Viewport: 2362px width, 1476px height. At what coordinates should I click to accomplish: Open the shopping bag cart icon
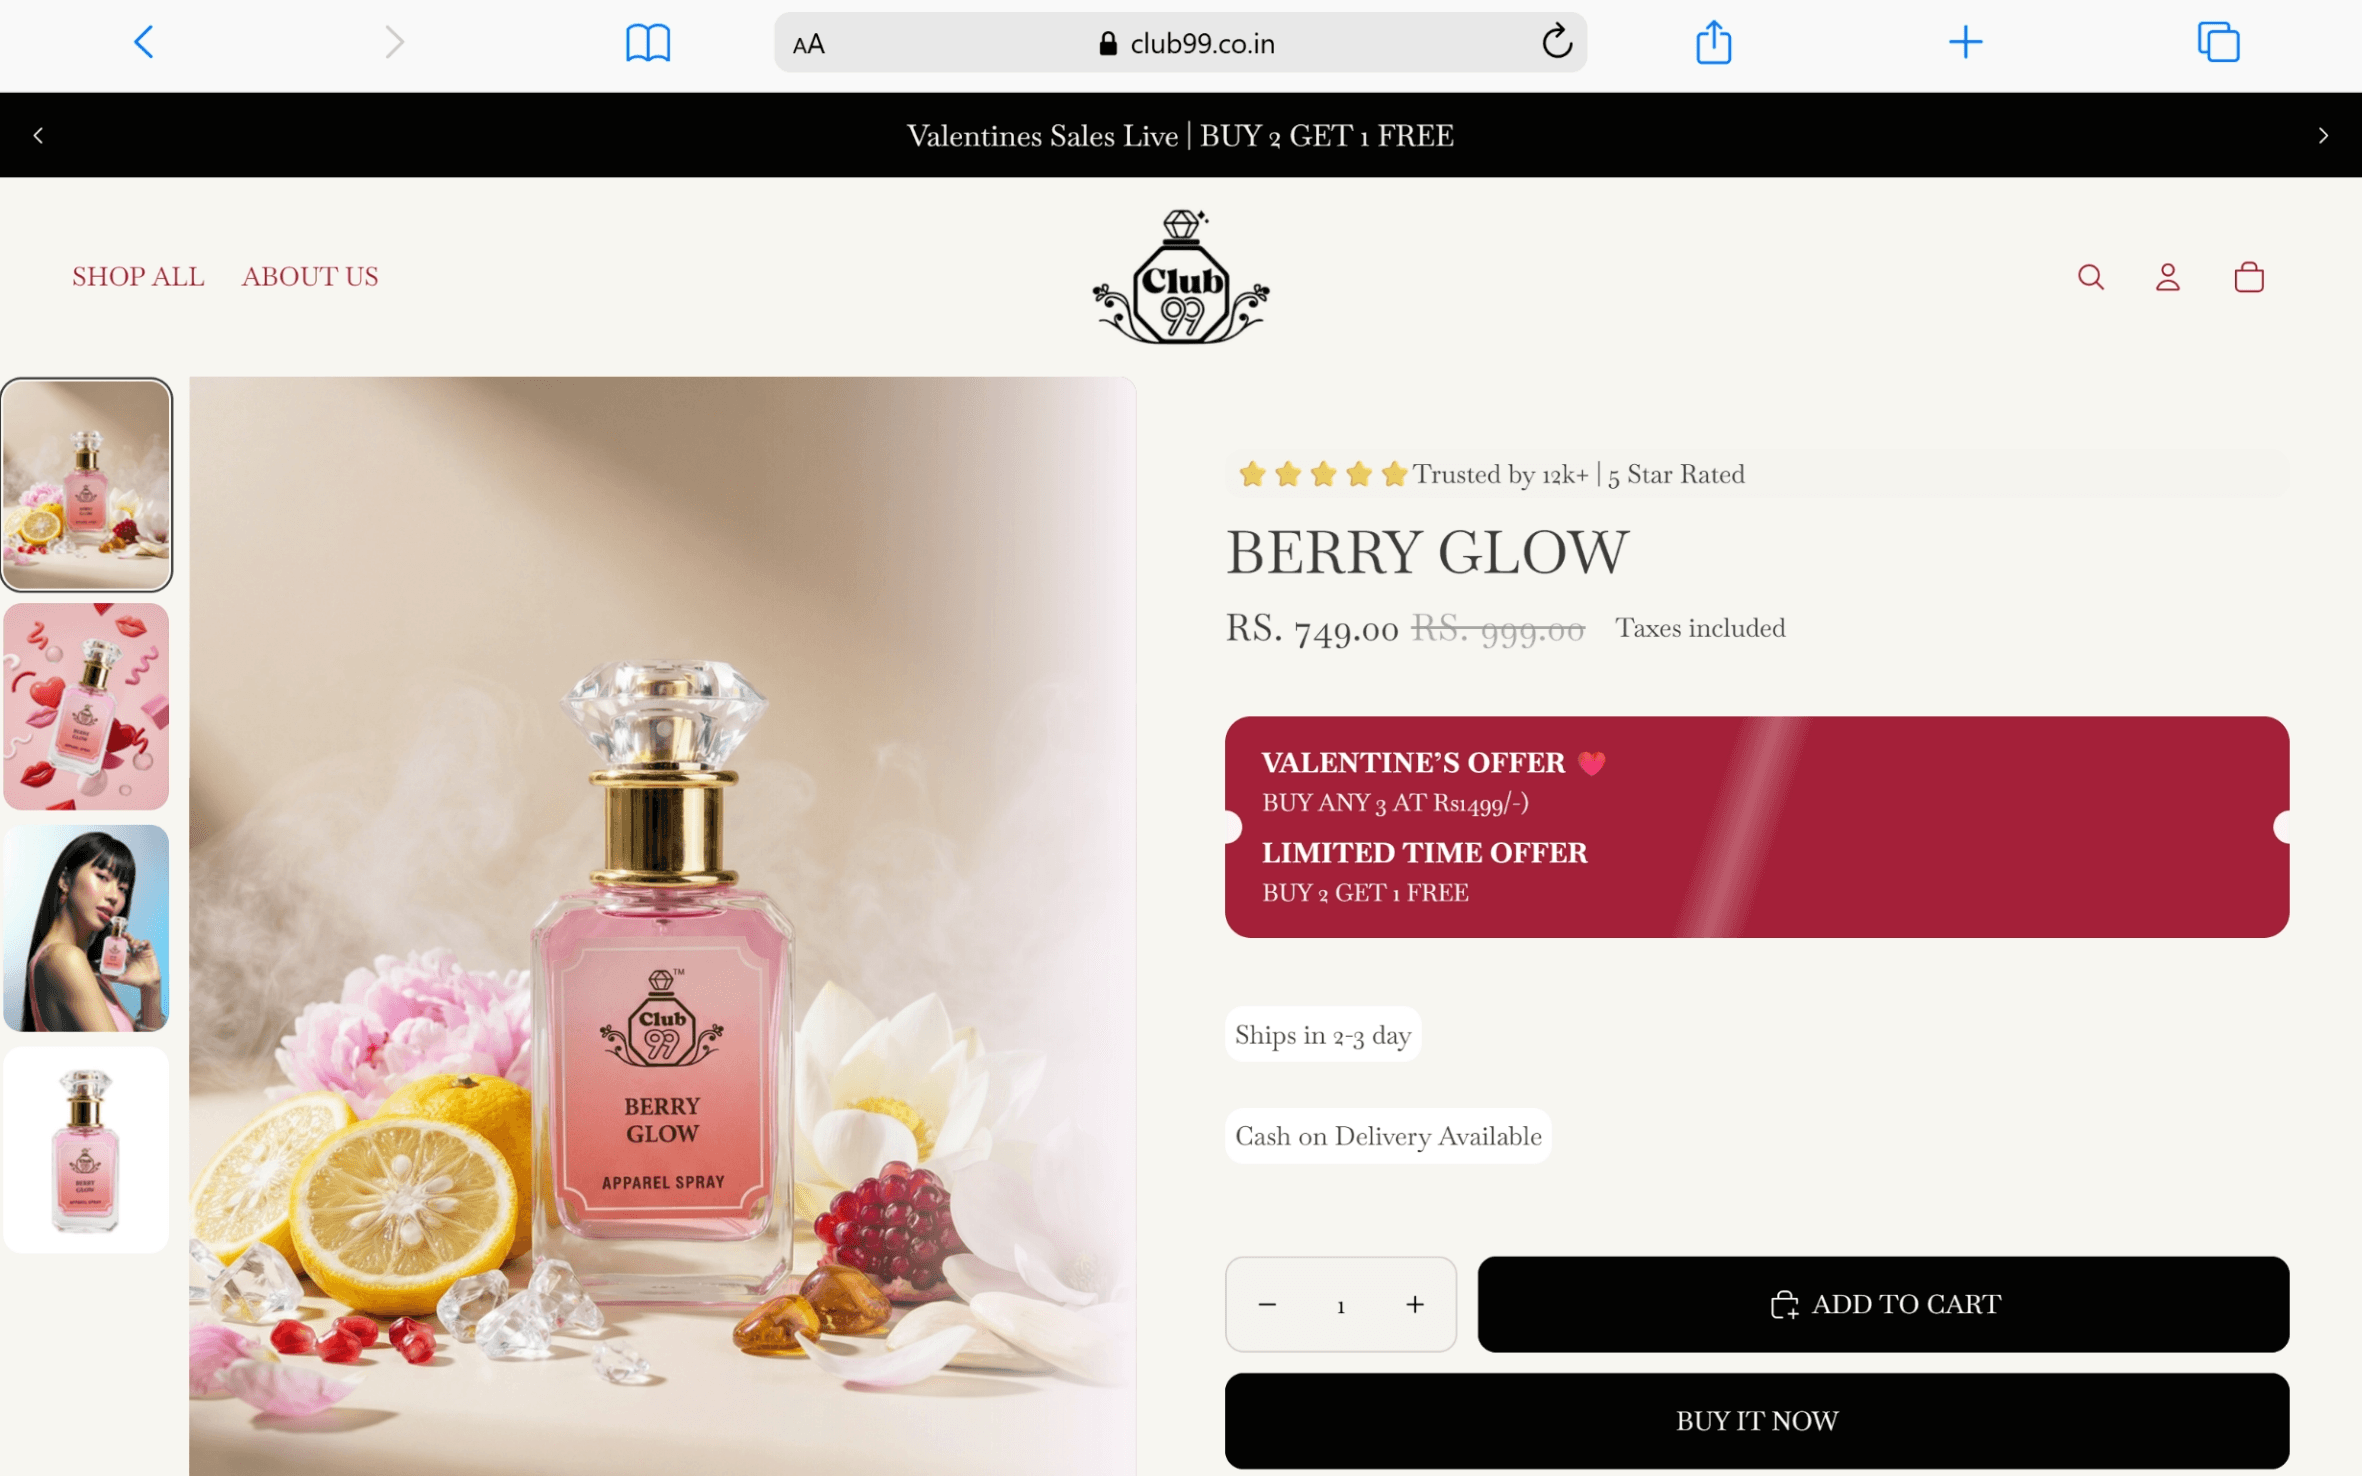pyautogui.click(x=2249, y=277)
